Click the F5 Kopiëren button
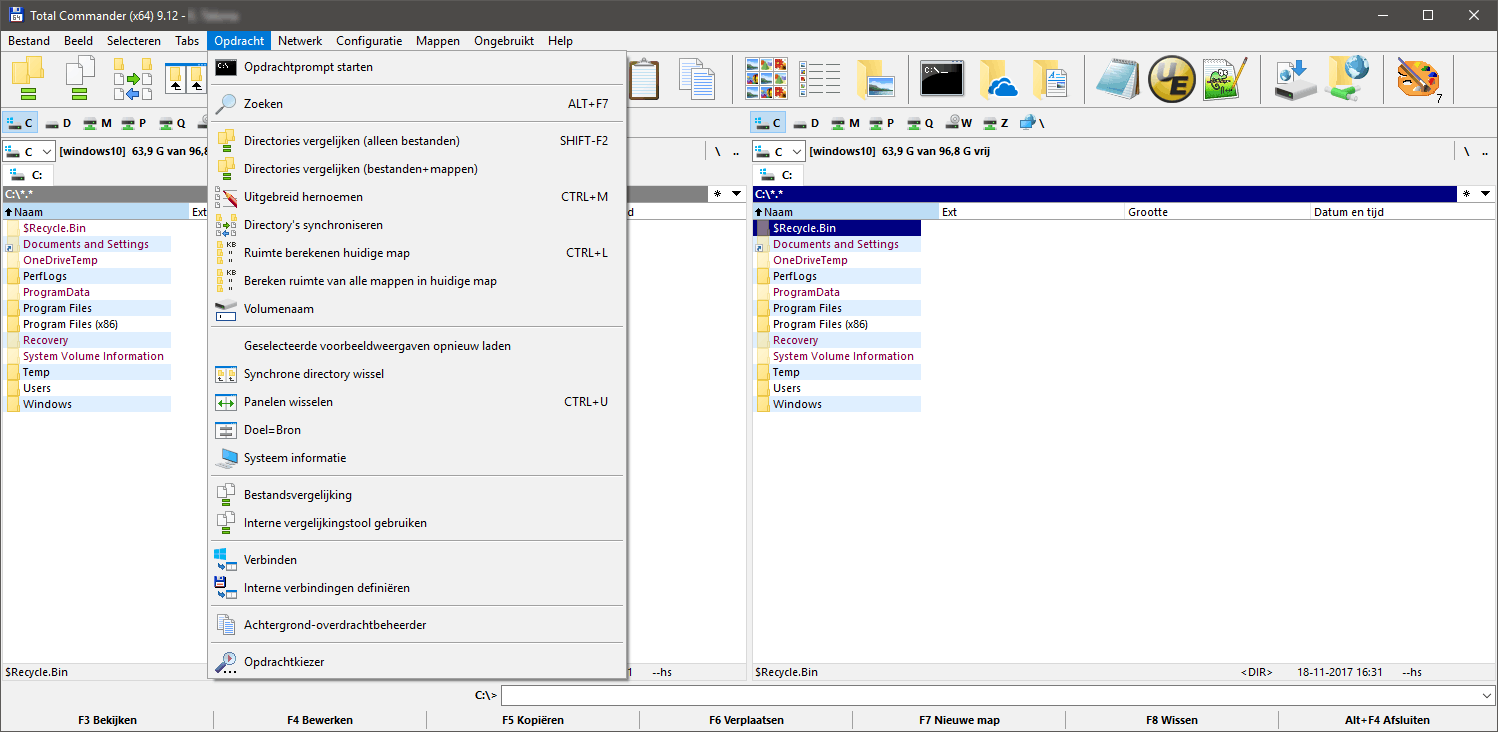 point(533,720)
